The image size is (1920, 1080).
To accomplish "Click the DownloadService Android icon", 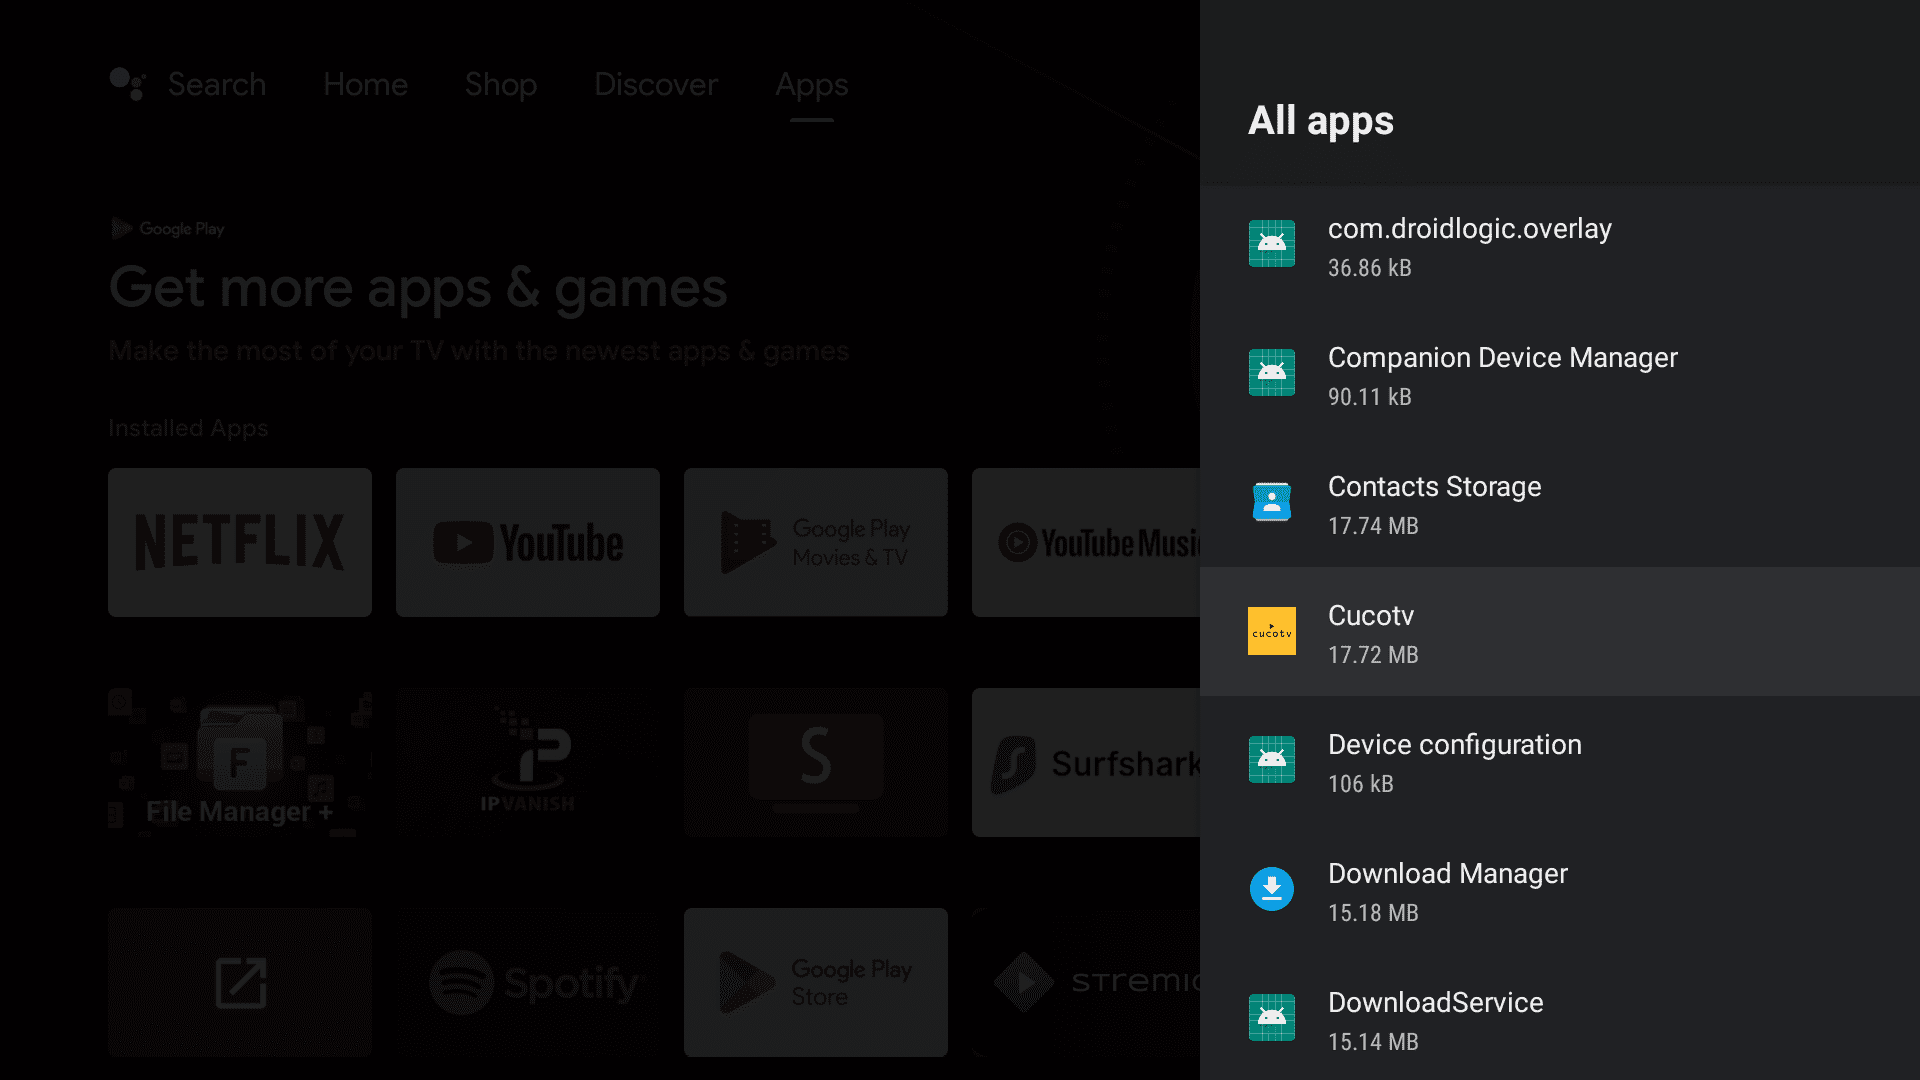I will 1272,1018.
